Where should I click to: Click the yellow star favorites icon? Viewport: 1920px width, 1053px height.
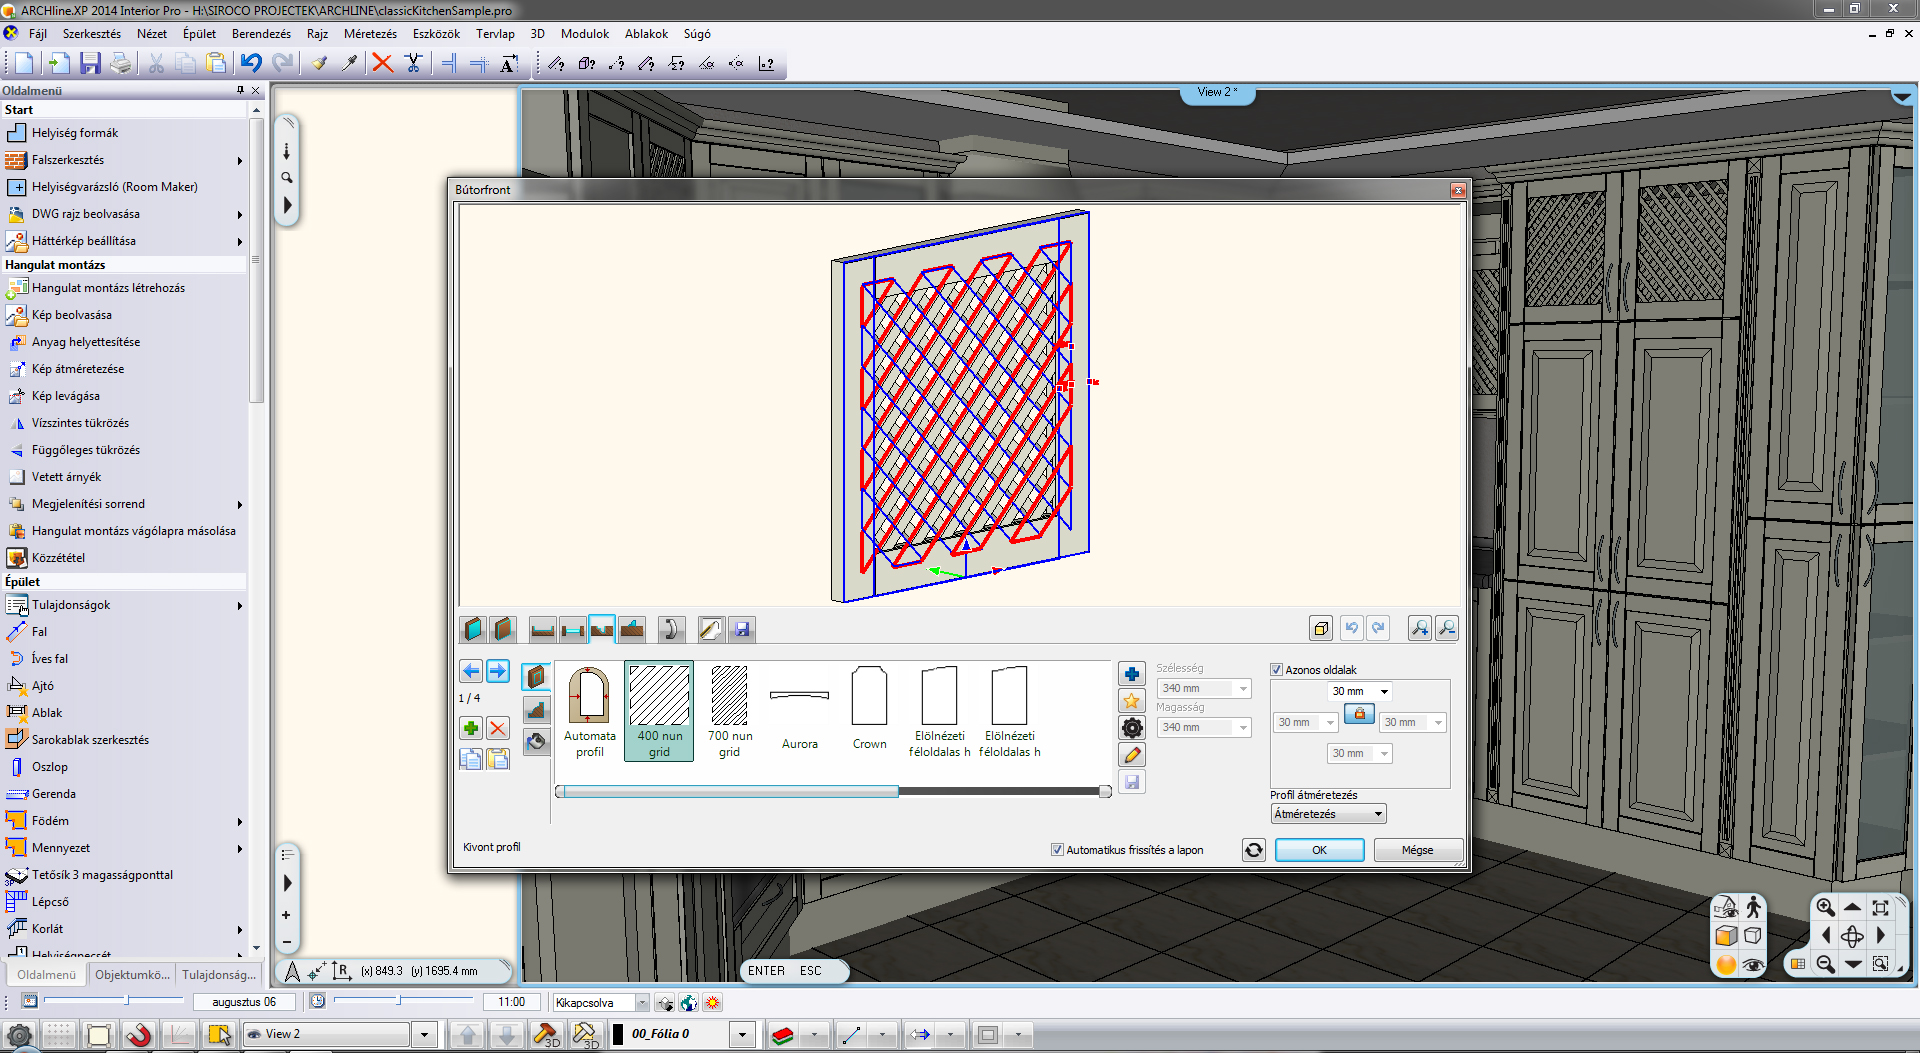click(x=1132, y=701)
